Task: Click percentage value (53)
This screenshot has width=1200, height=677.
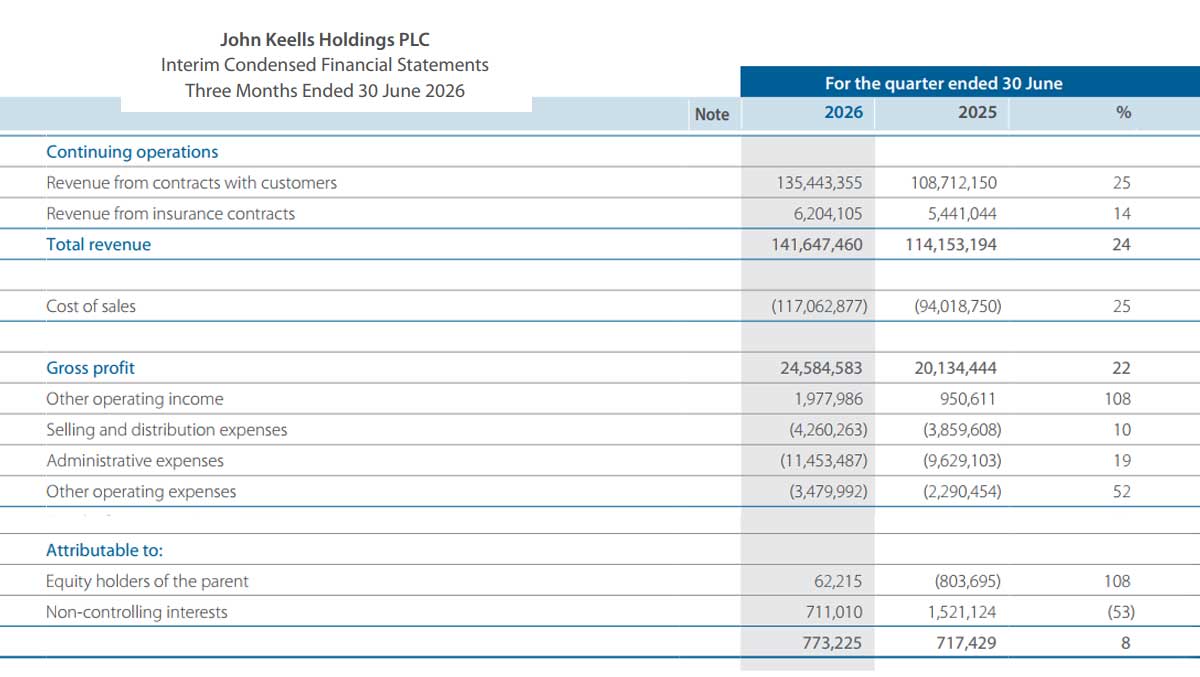Action: pos(1120,612)
